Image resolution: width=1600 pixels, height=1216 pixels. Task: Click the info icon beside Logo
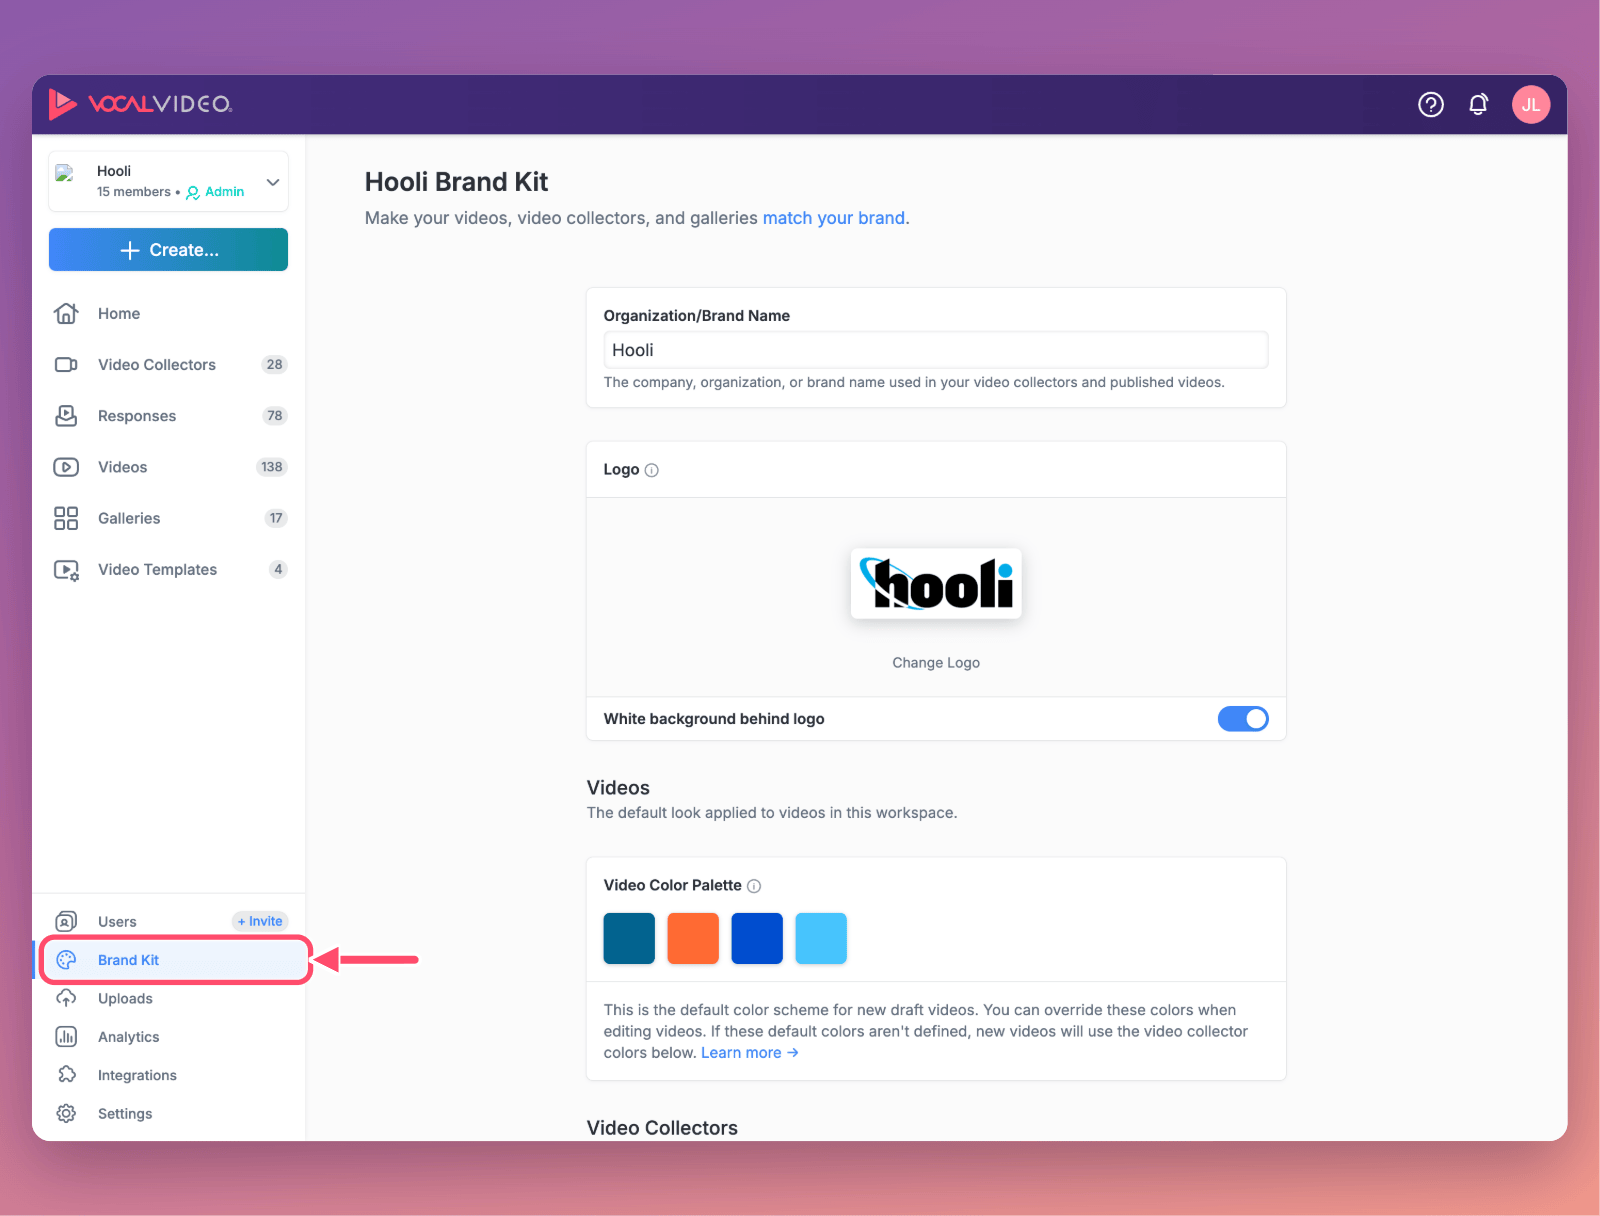click(652, 470)
